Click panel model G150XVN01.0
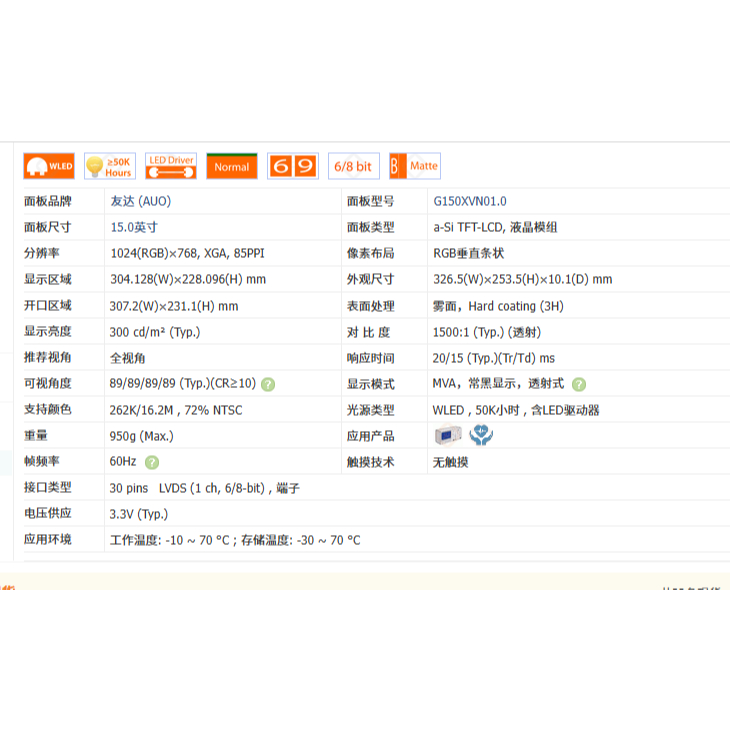Image resolution: width=730 pixels, height=730 pixels. click(x=469, y=201)
